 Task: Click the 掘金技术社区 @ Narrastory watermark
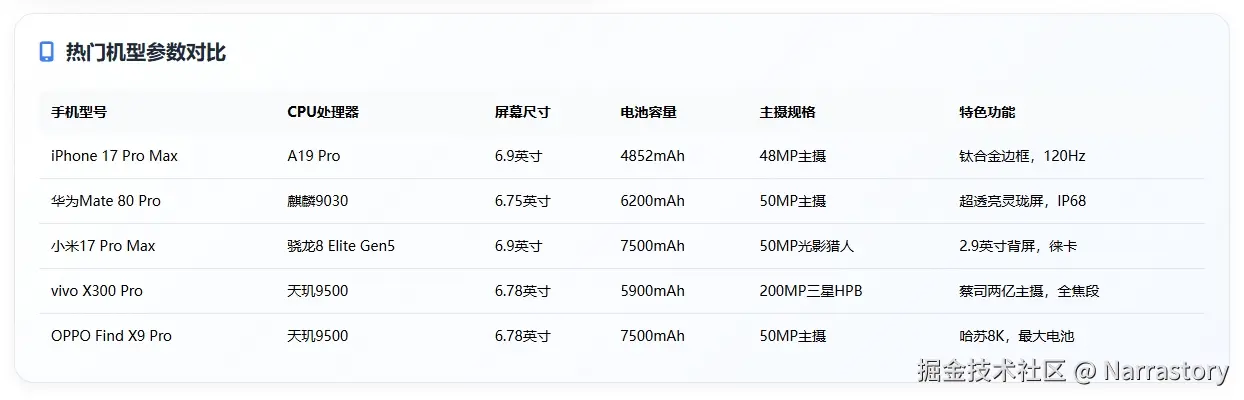click(1072, 372)
